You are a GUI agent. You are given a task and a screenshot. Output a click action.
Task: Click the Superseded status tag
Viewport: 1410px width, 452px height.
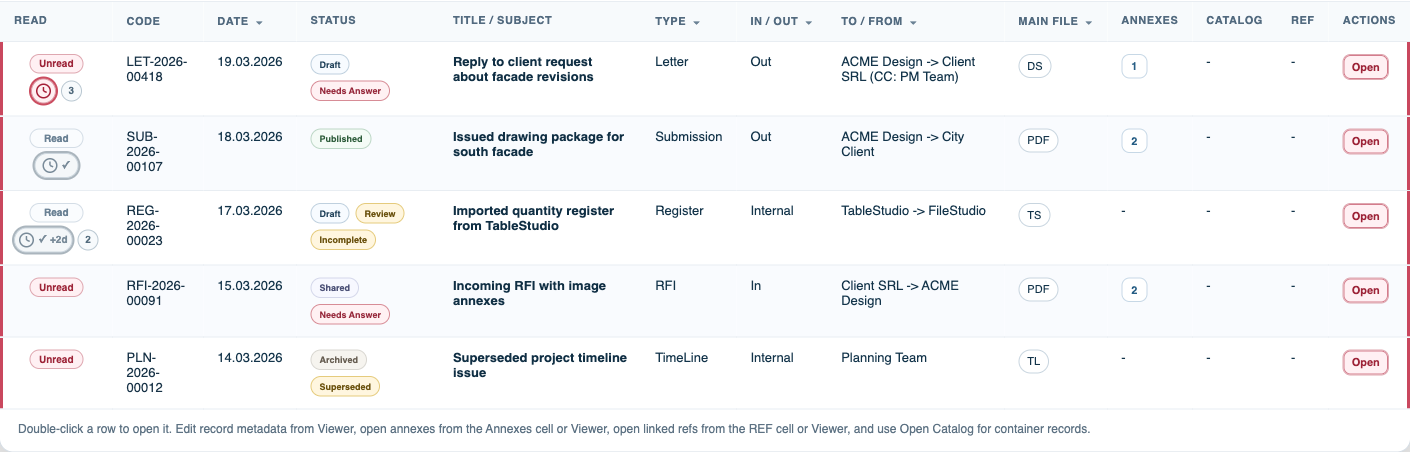[x=345, y=386]
